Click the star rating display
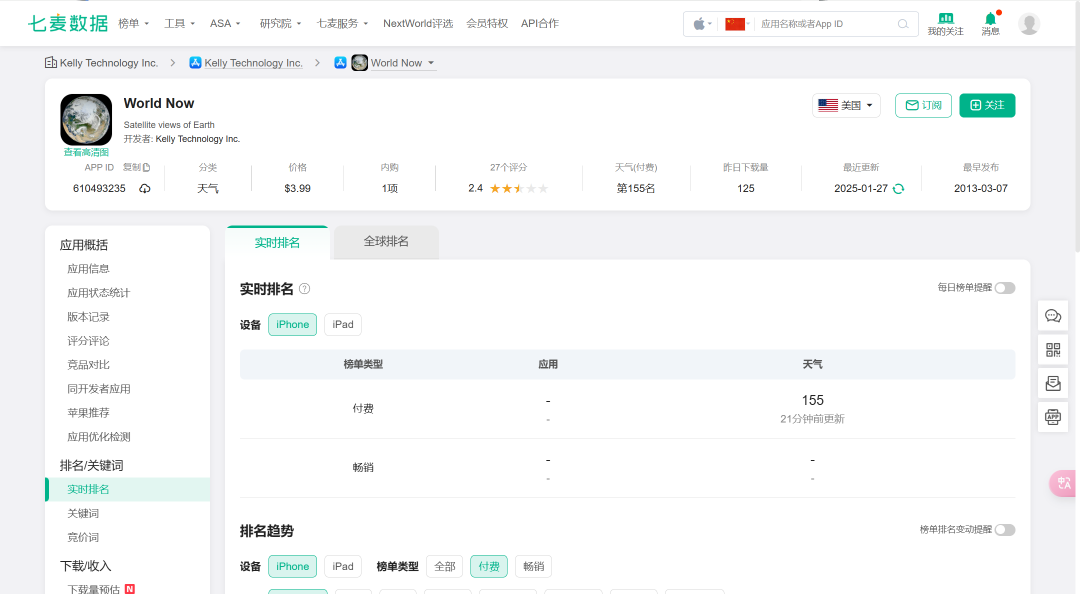 pyautogui.click(x=519, y=189)
